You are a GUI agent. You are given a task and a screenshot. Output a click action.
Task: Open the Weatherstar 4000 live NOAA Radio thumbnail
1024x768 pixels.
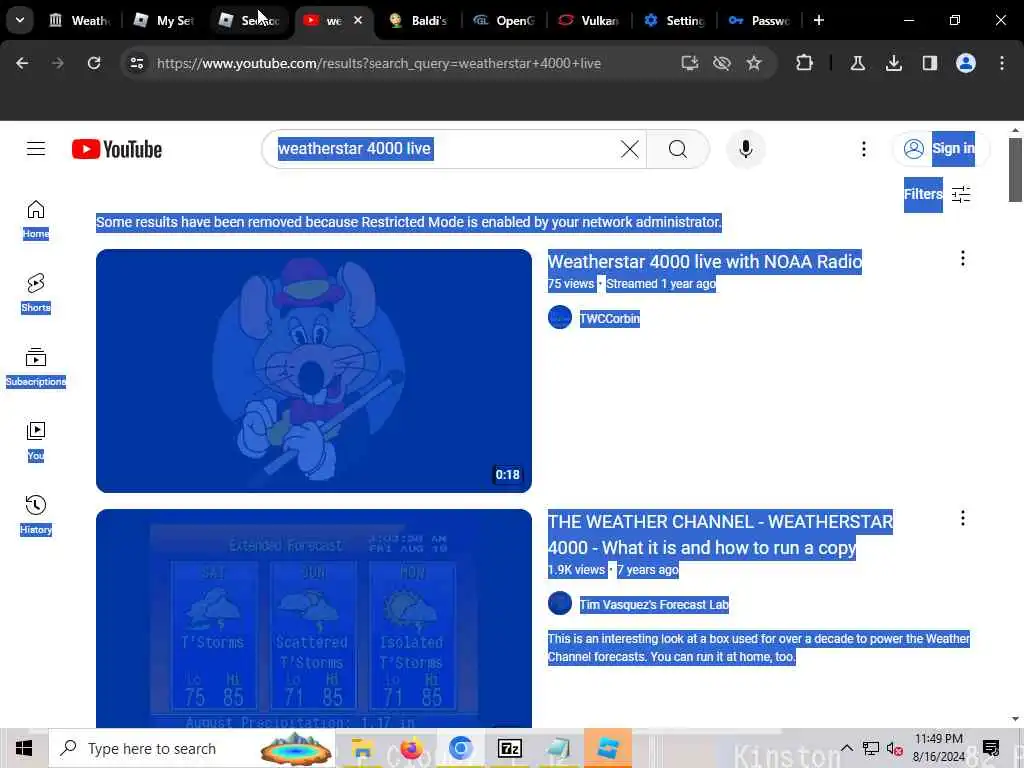313,370
